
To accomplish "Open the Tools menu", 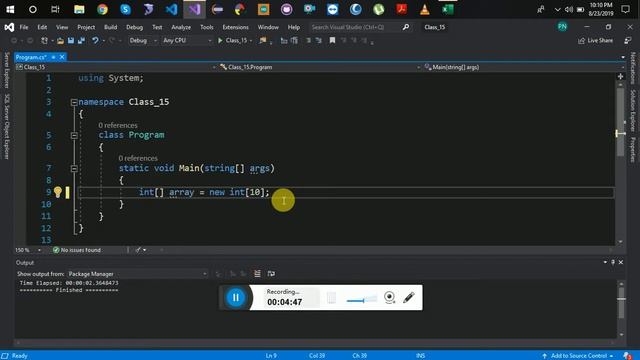I will point(207,27).
